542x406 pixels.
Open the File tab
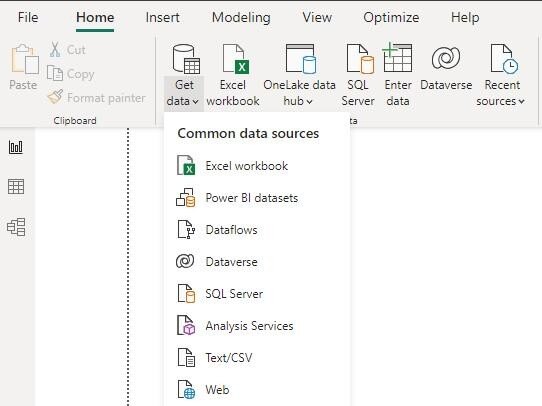tap(28, 17)
